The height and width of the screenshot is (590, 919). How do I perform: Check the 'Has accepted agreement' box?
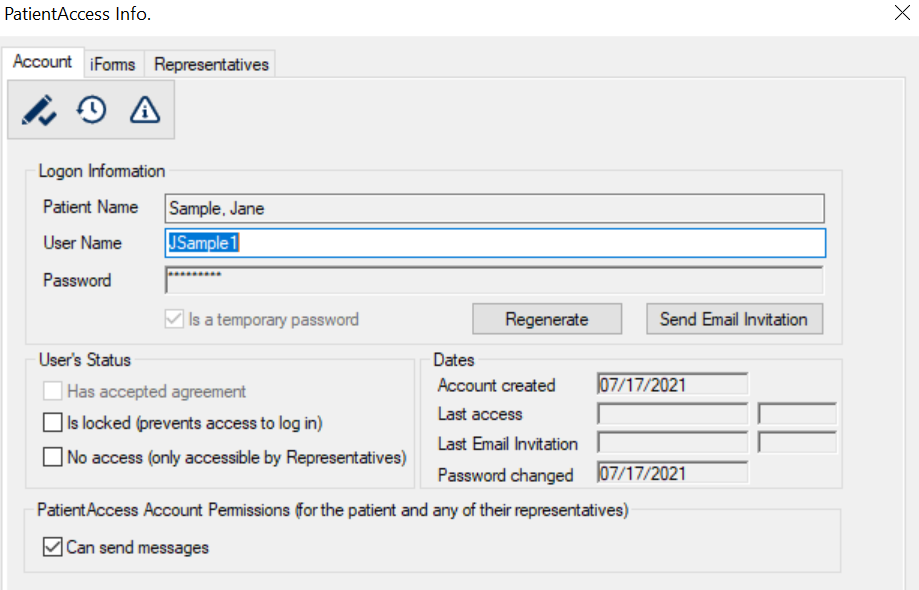click(x=53, y=391)
